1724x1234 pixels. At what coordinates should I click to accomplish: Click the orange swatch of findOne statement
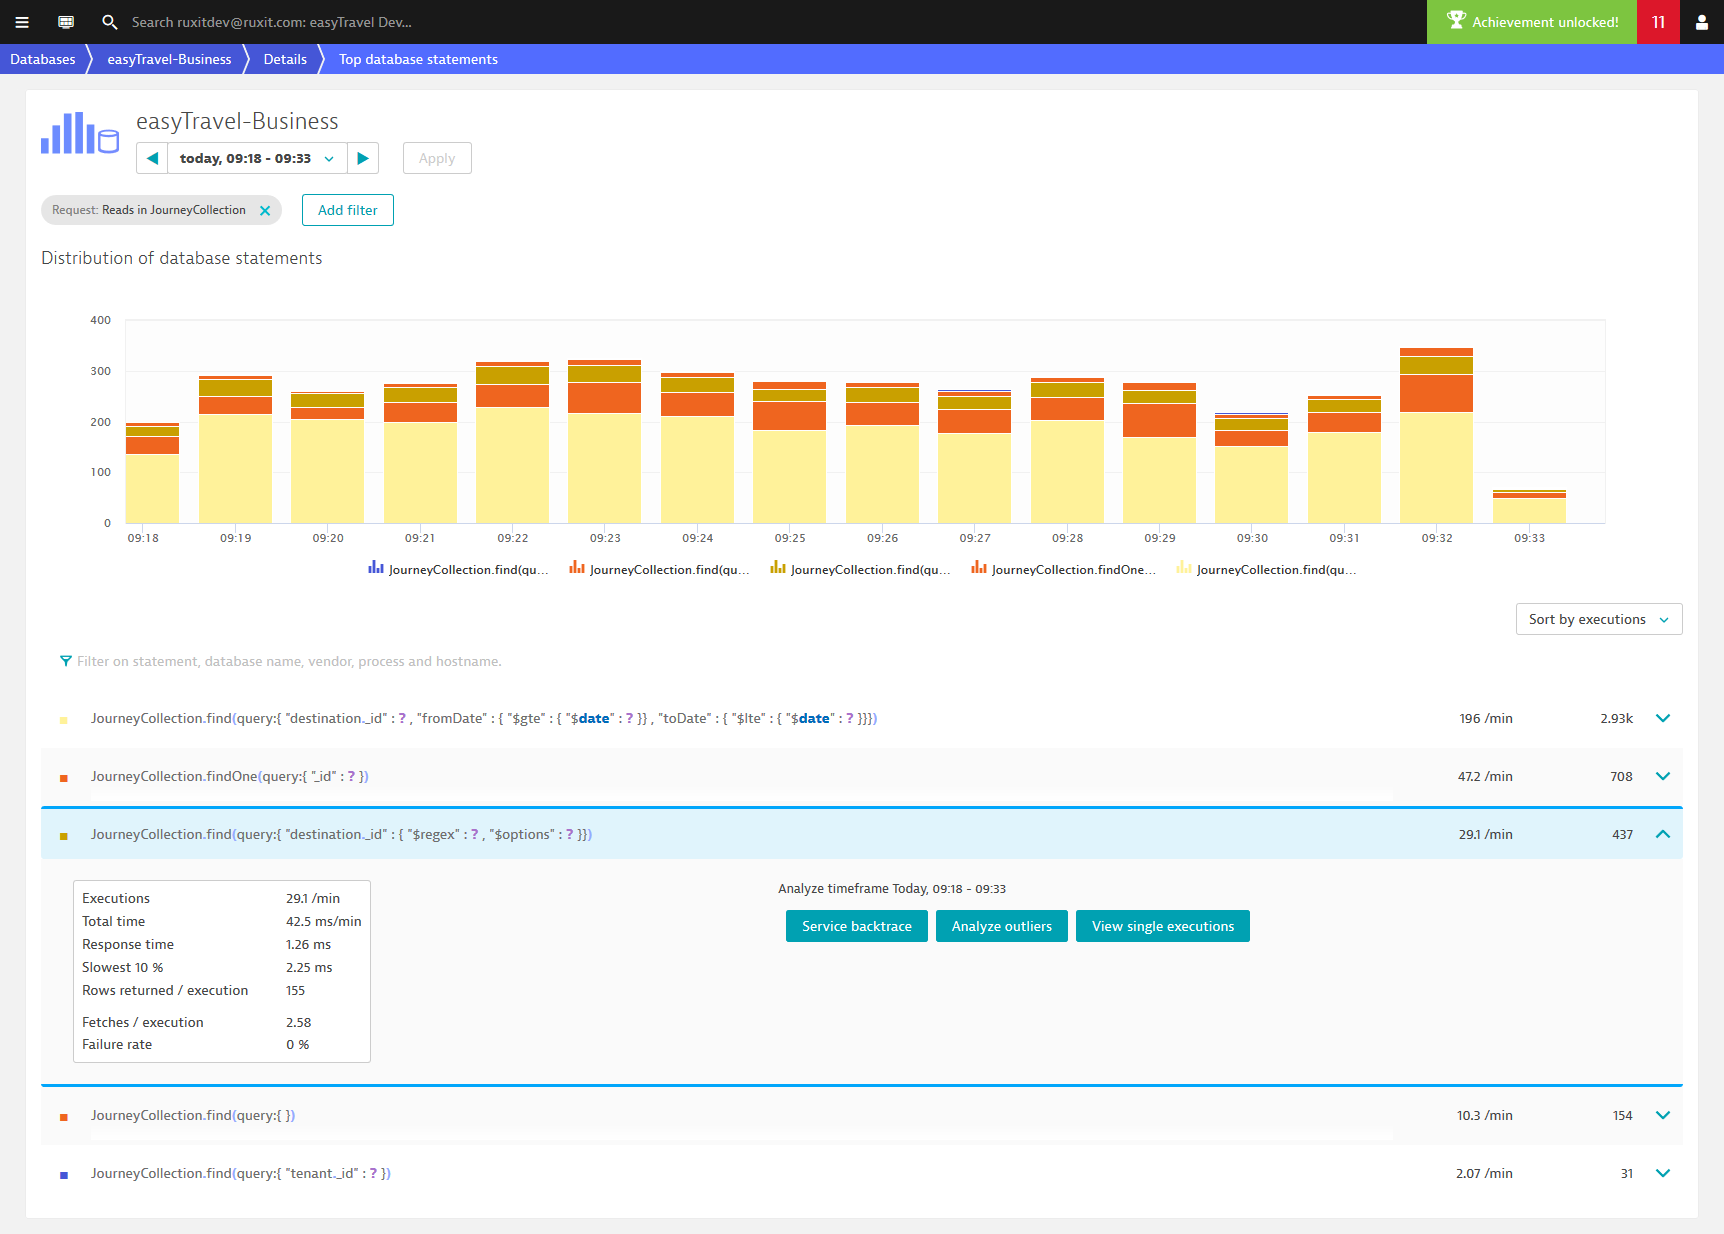pos(64,778)
